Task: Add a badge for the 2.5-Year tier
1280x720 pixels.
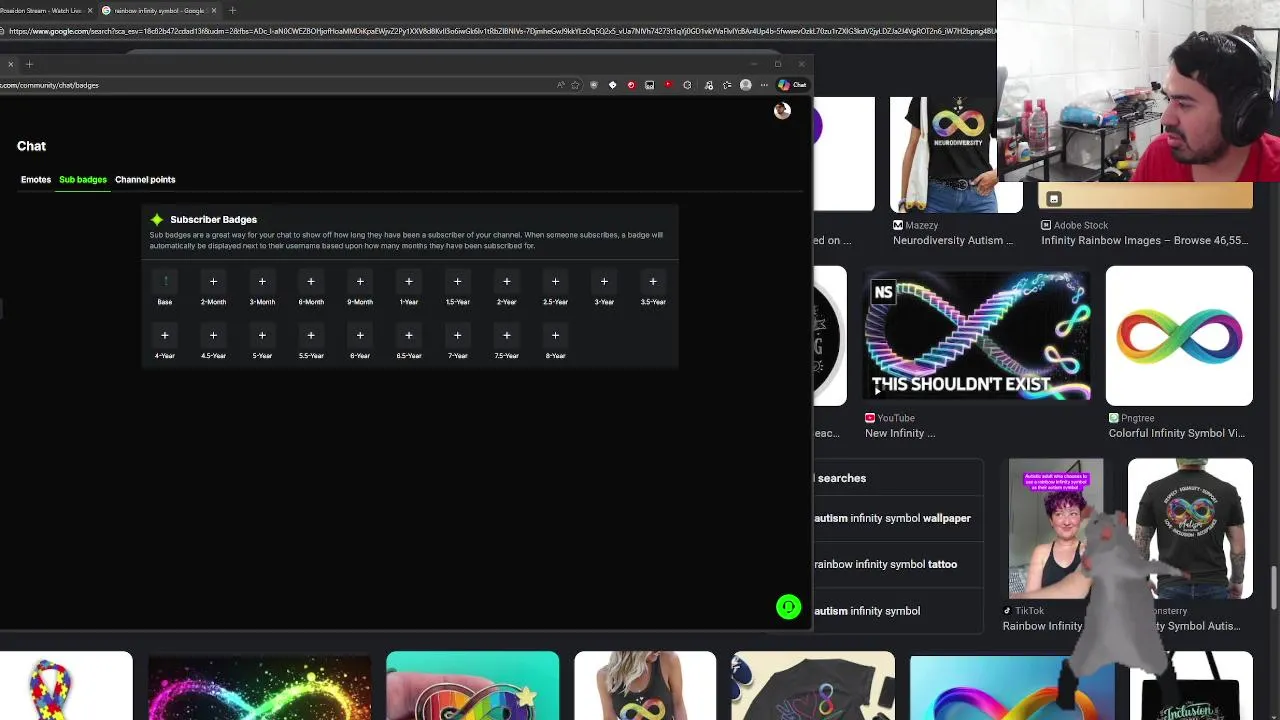Action: pyautogui.click(x=555, y=282)
